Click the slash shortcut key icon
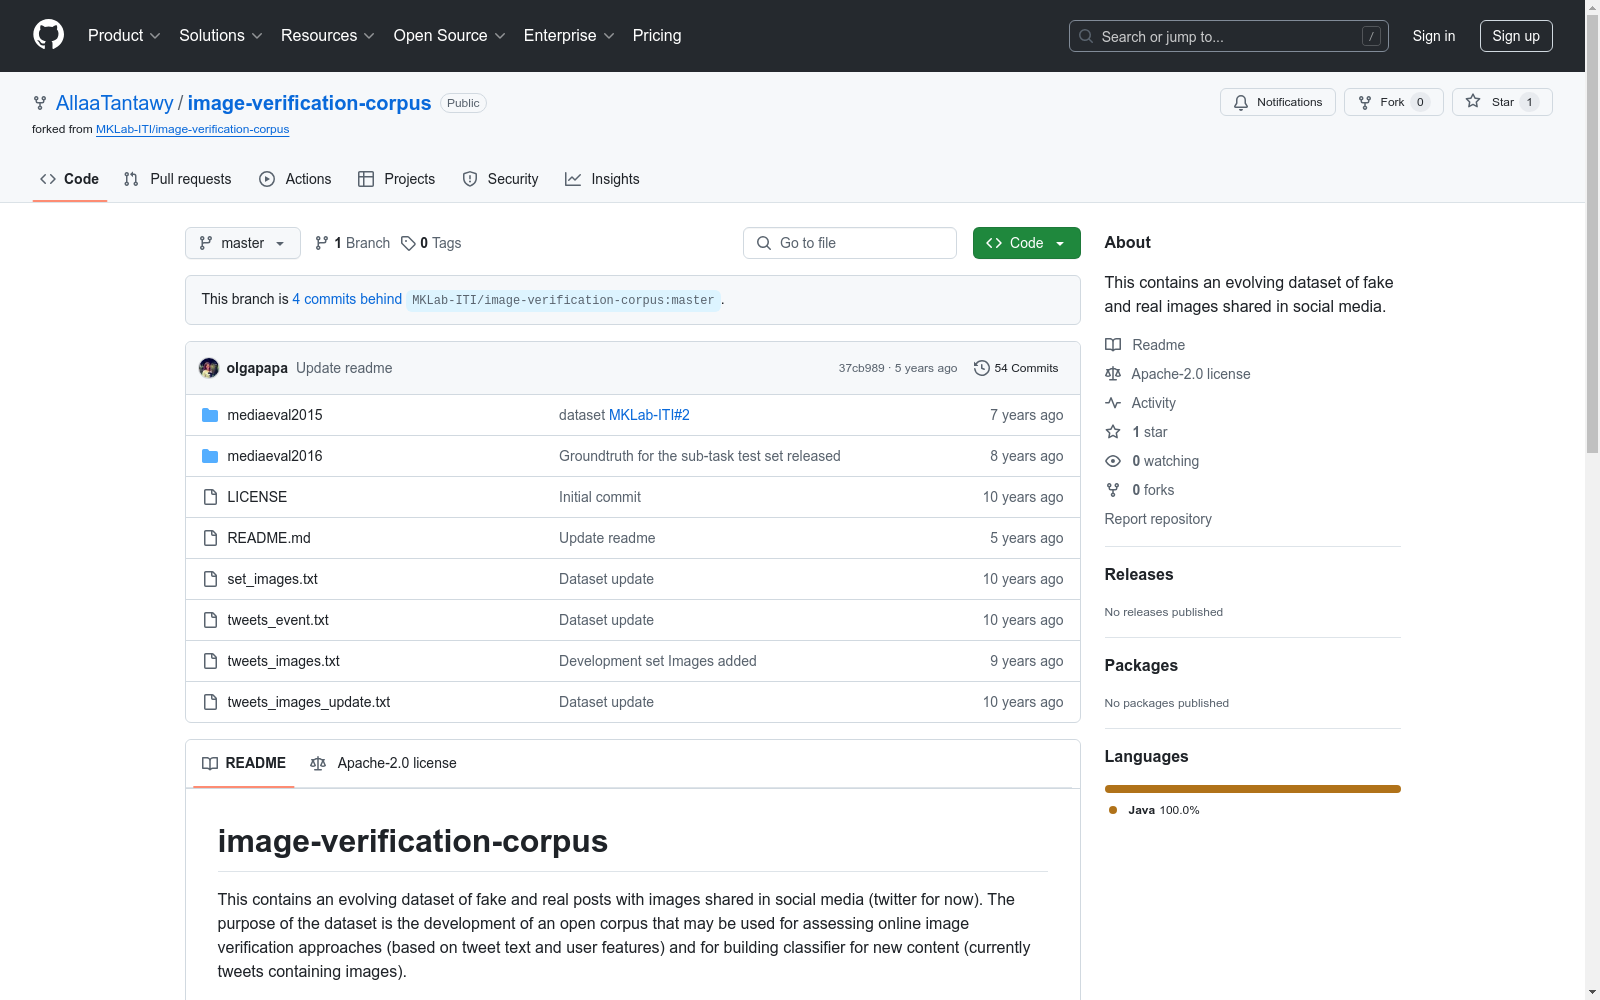The image size is (1600, 1000). click(1371, 36)
